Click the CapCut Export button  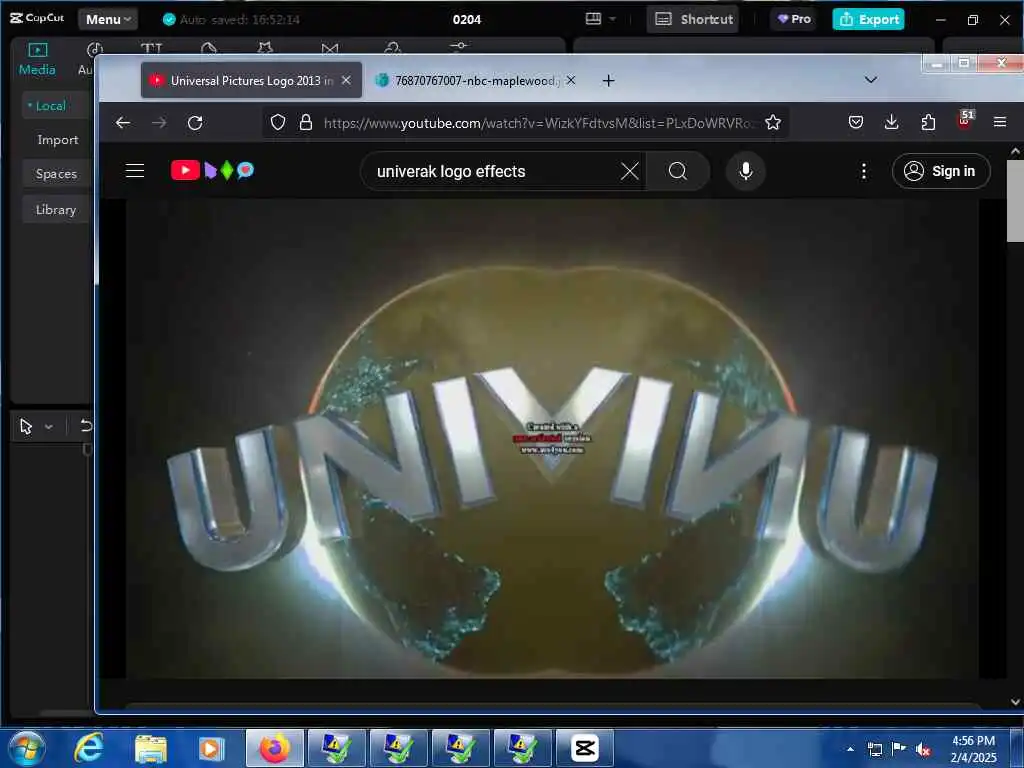click(x=868, y=20)
